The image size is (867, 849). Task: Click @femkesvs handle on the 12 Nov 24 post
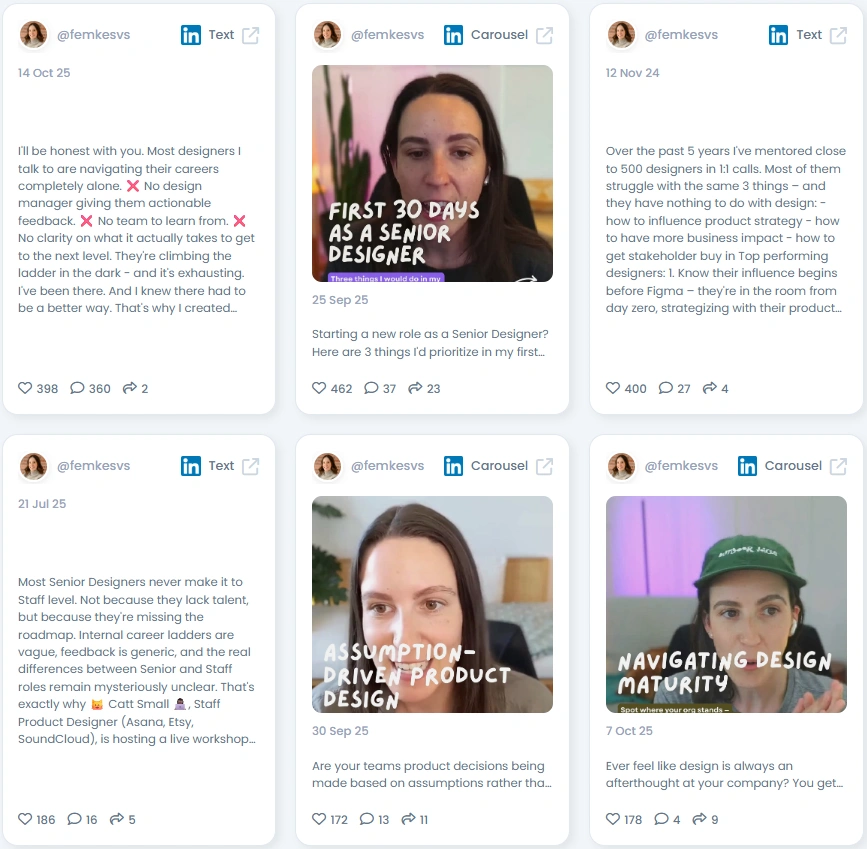(681, 35)
